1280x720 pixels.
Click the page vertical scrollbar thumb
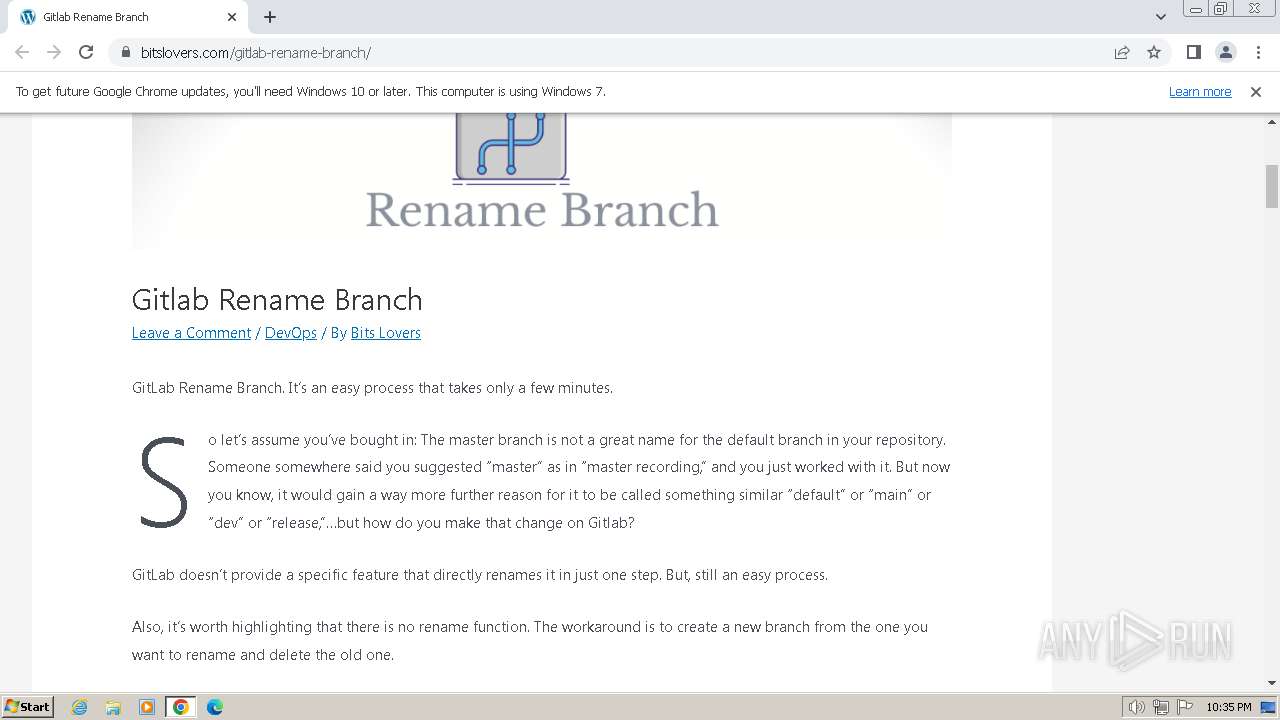point(1272,186)
